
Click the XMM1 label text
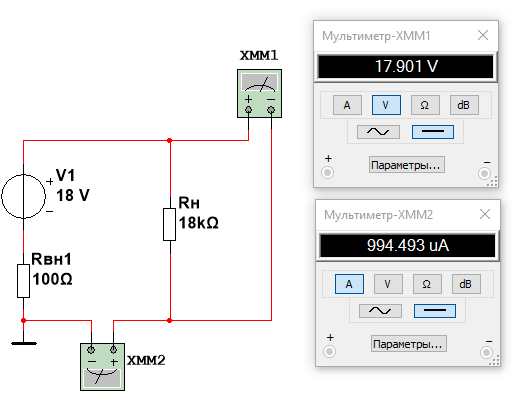259,55
